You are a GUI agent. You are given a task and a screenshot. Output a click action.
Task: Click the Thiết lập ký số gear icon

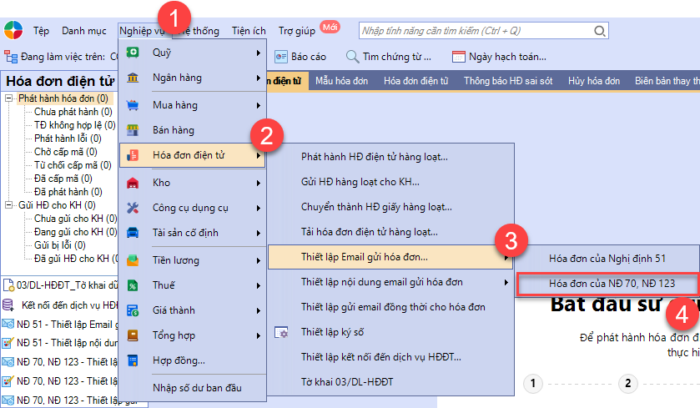pos(281,332)
